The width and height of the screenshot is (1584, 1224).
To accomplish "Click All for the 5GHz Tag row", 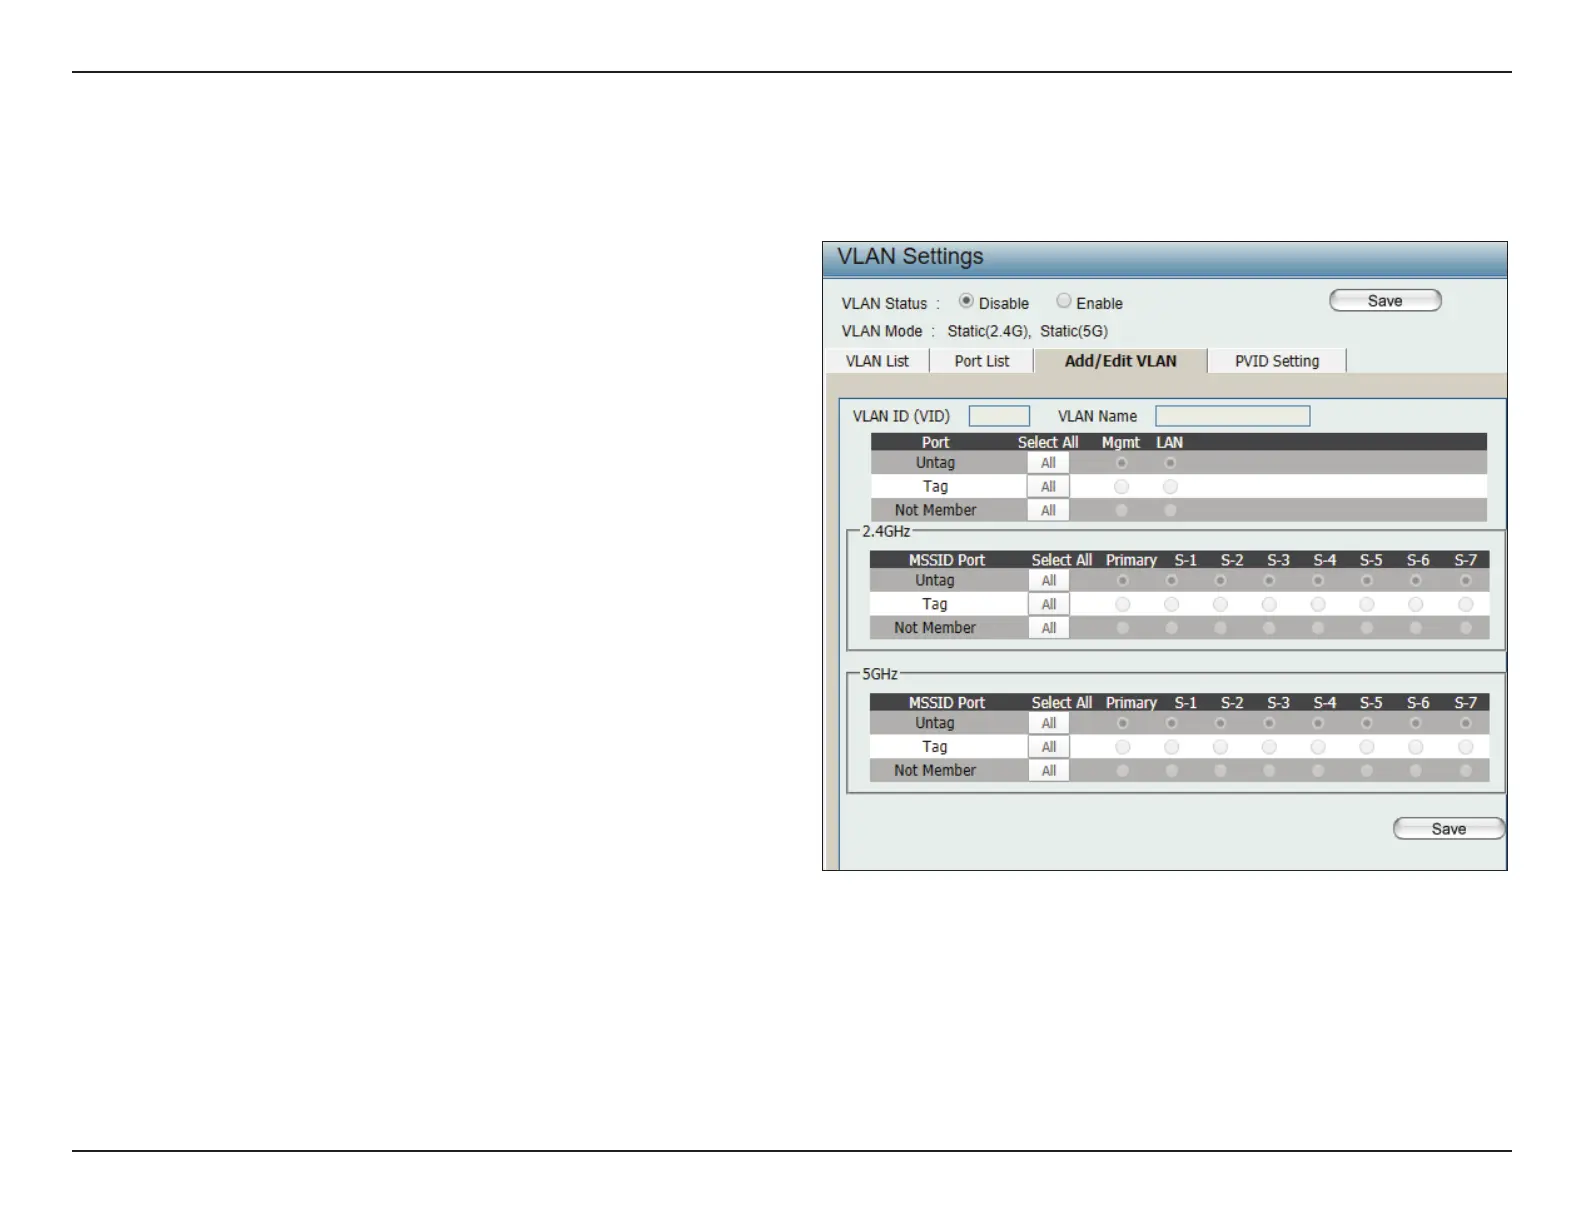I will 1049,747.
